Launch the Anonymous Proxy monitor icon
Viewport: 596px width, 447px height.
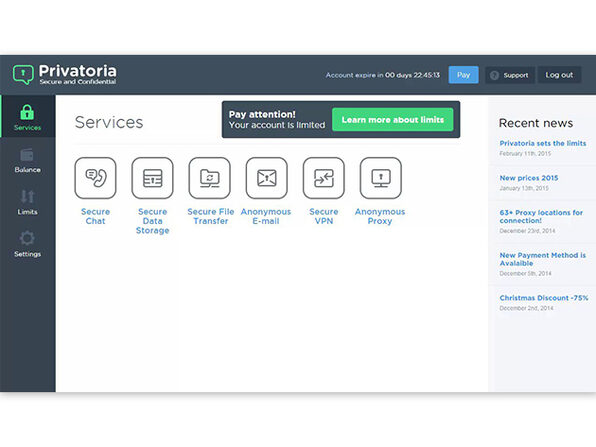(x=380, y=178)
